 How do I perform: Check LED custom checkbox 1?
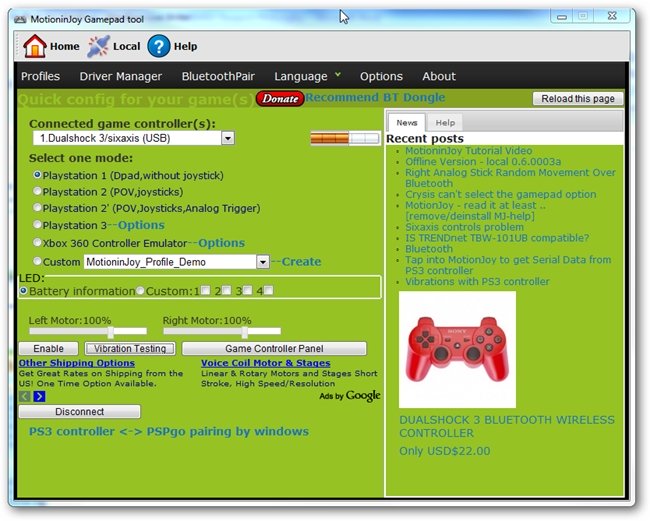coord(205,290)
